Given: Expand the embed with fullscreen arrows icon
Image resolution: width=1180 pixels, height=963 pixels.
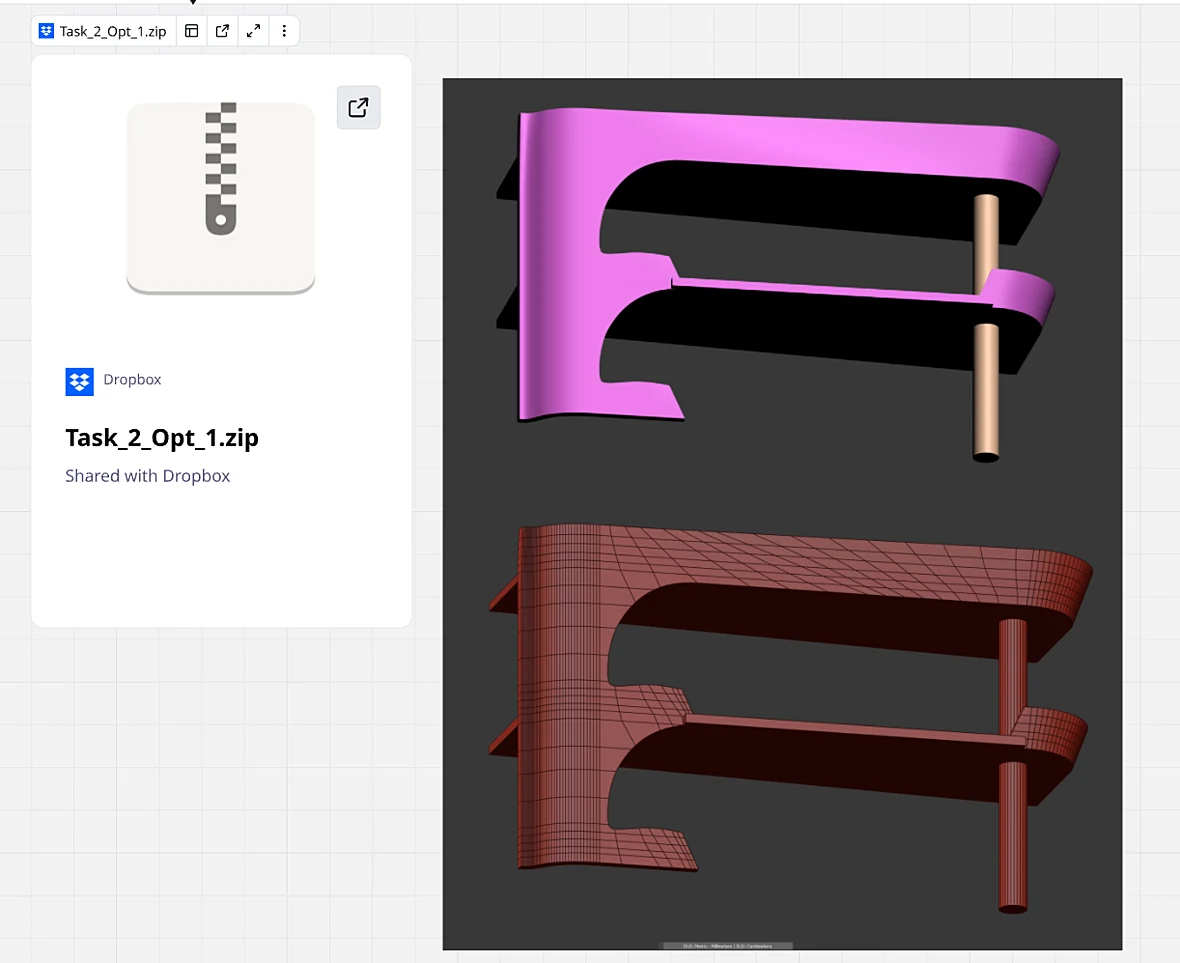Looking at the screenshot, I should click(x=254, y=31).
